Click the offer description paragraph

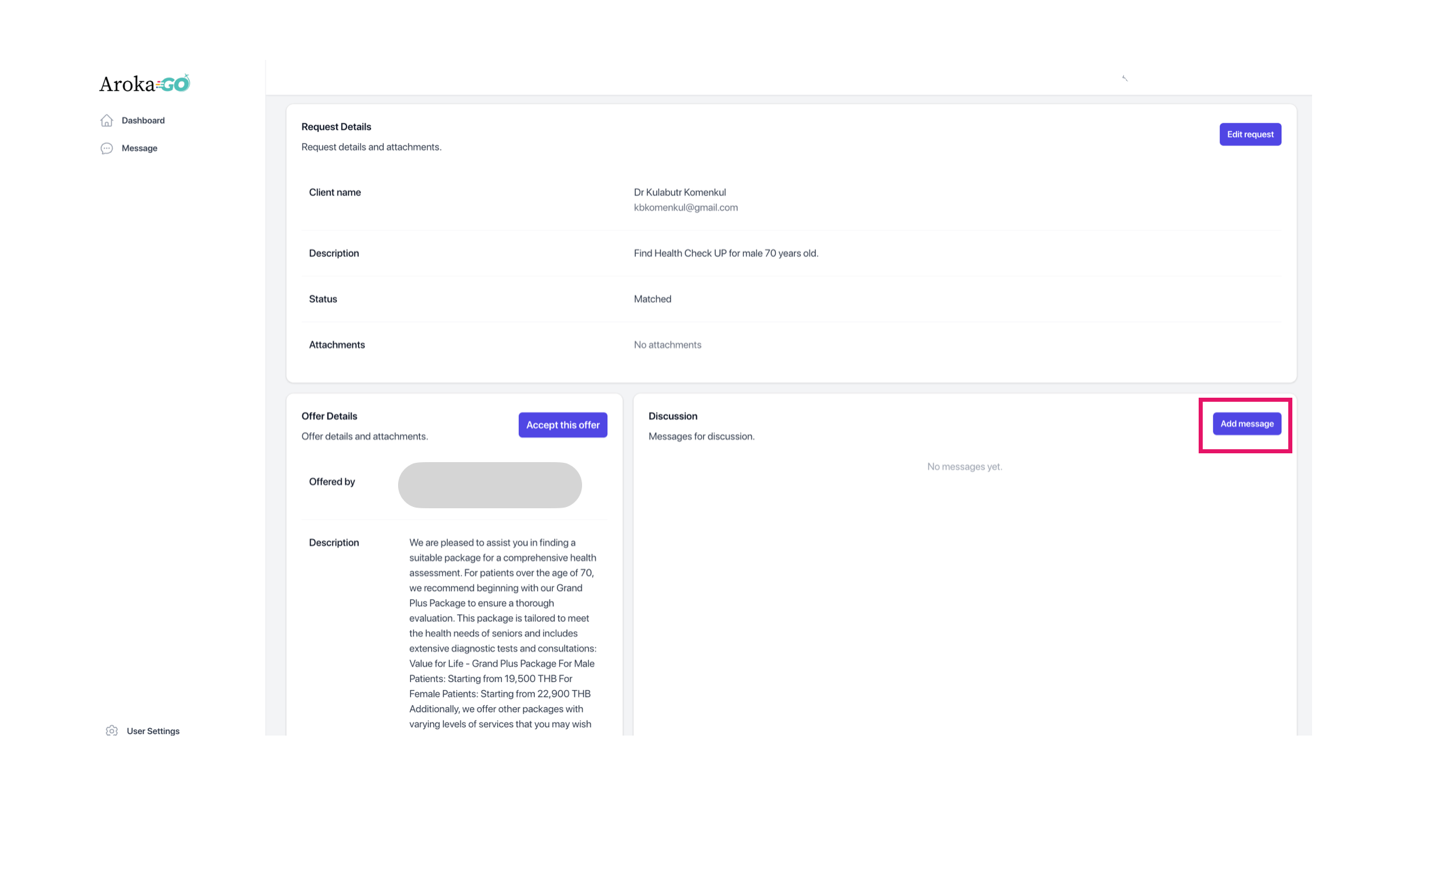point(502,633)
